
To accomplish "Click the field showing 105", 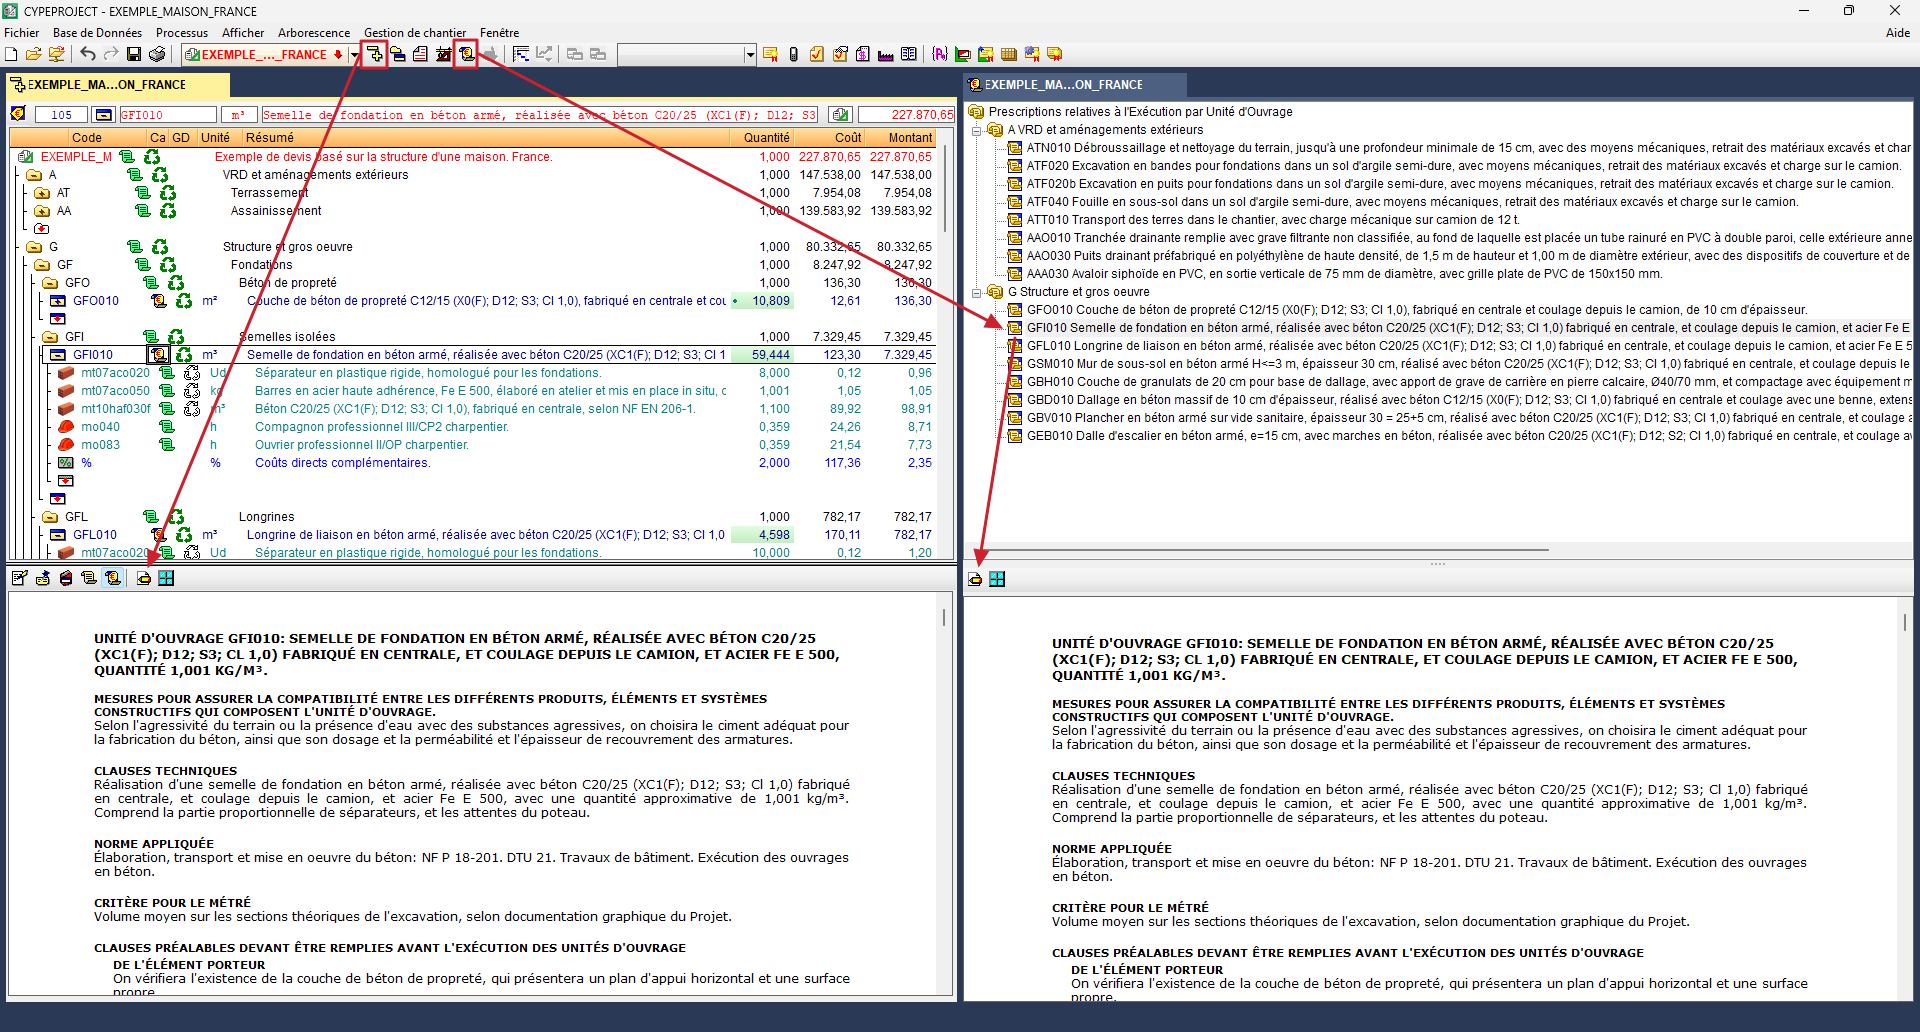I will coord(61,115).
